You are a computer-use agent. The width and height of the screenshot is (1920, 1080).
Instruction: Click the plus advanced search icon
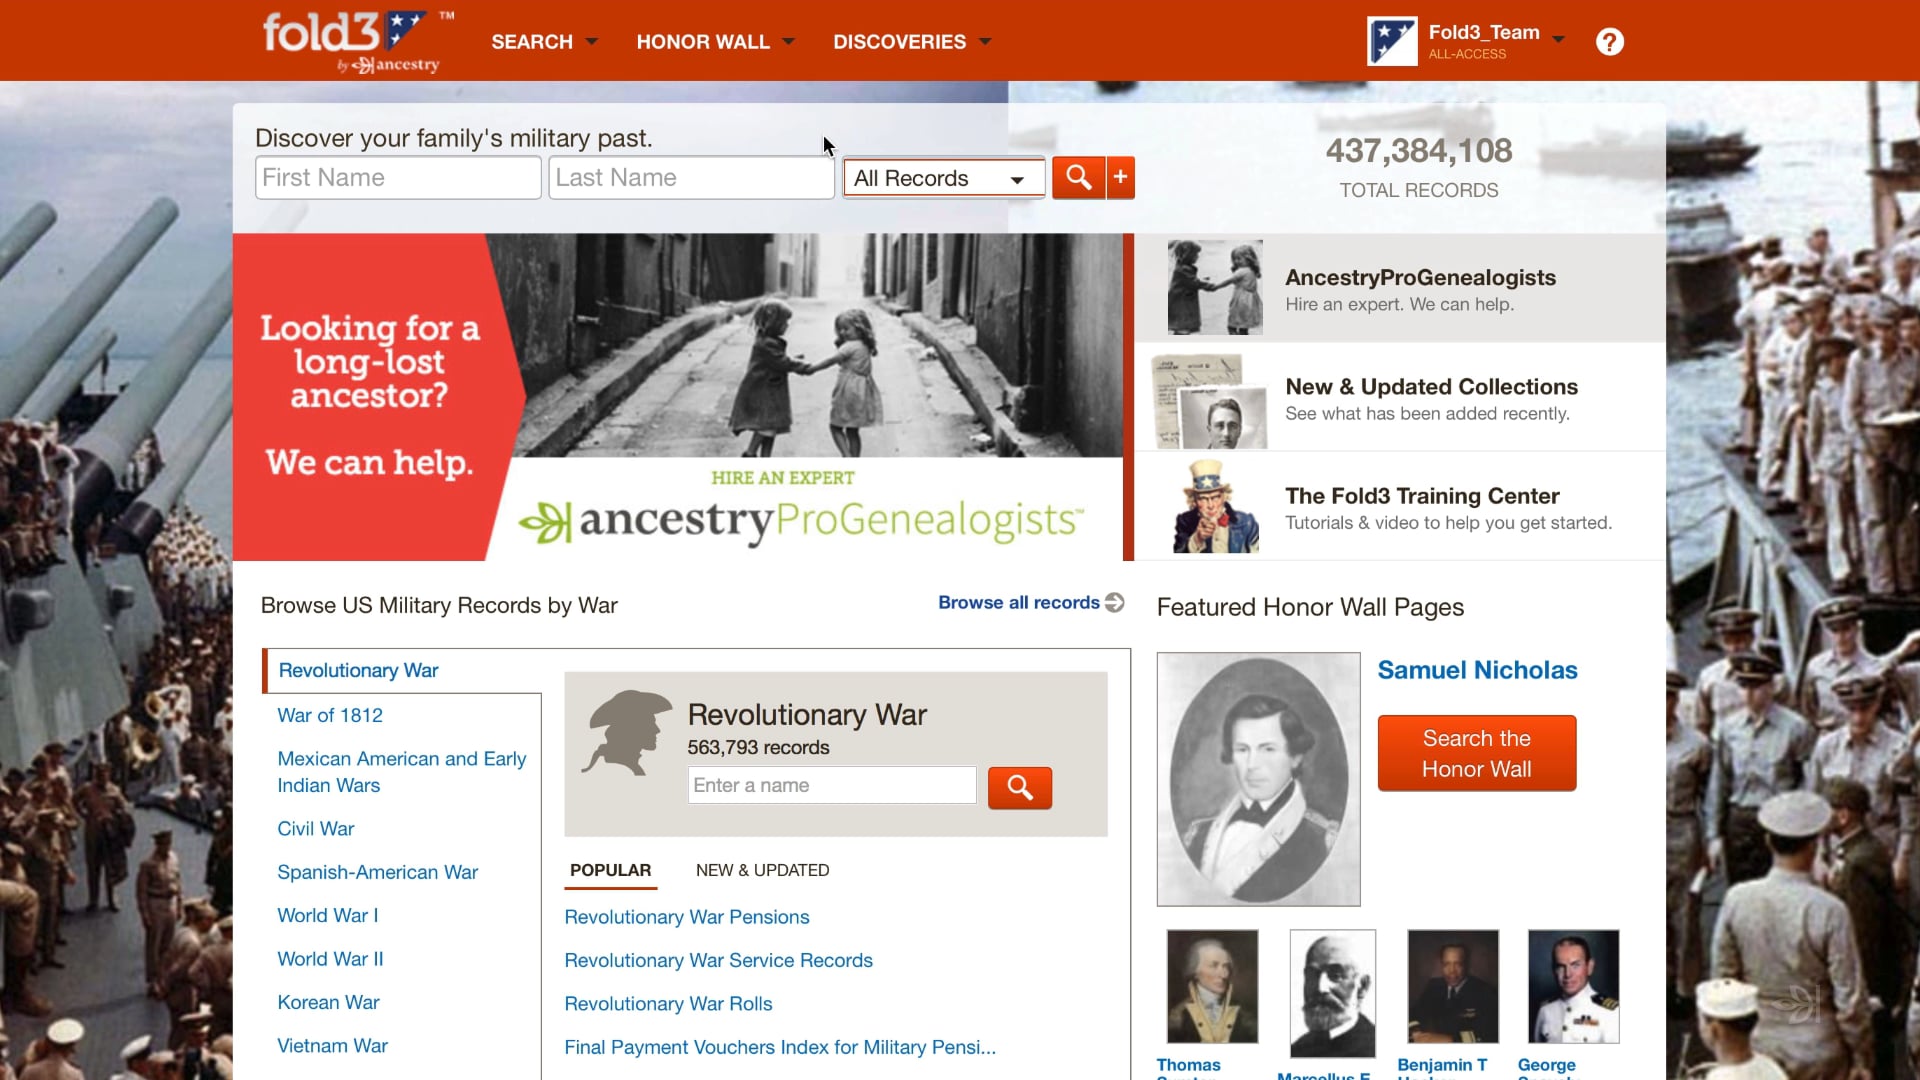(1121, 178)
